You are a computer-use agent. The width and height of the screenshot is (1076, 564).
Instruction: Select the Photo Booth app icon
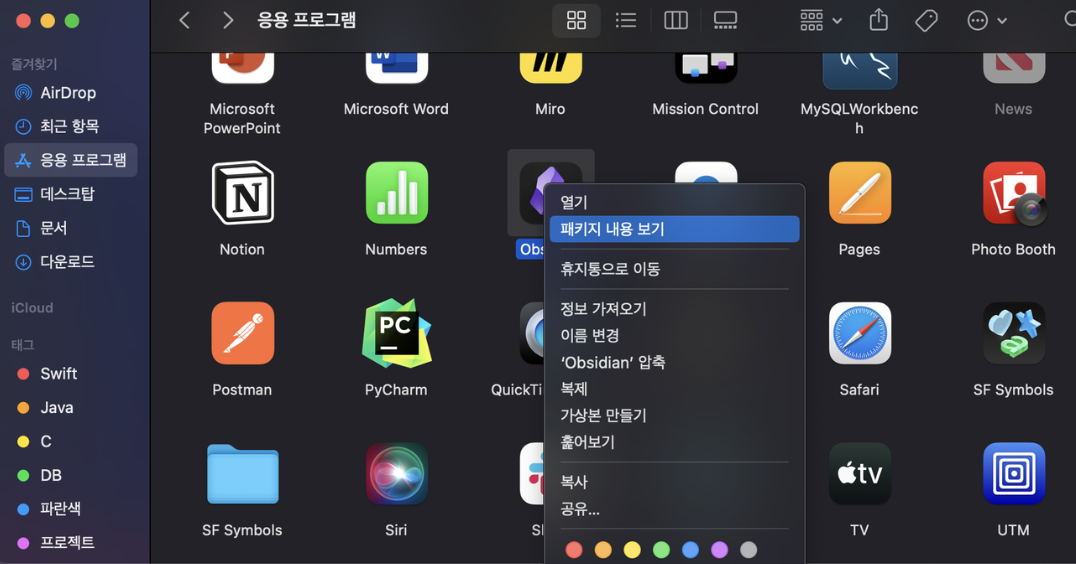[x=1014, y=193]
